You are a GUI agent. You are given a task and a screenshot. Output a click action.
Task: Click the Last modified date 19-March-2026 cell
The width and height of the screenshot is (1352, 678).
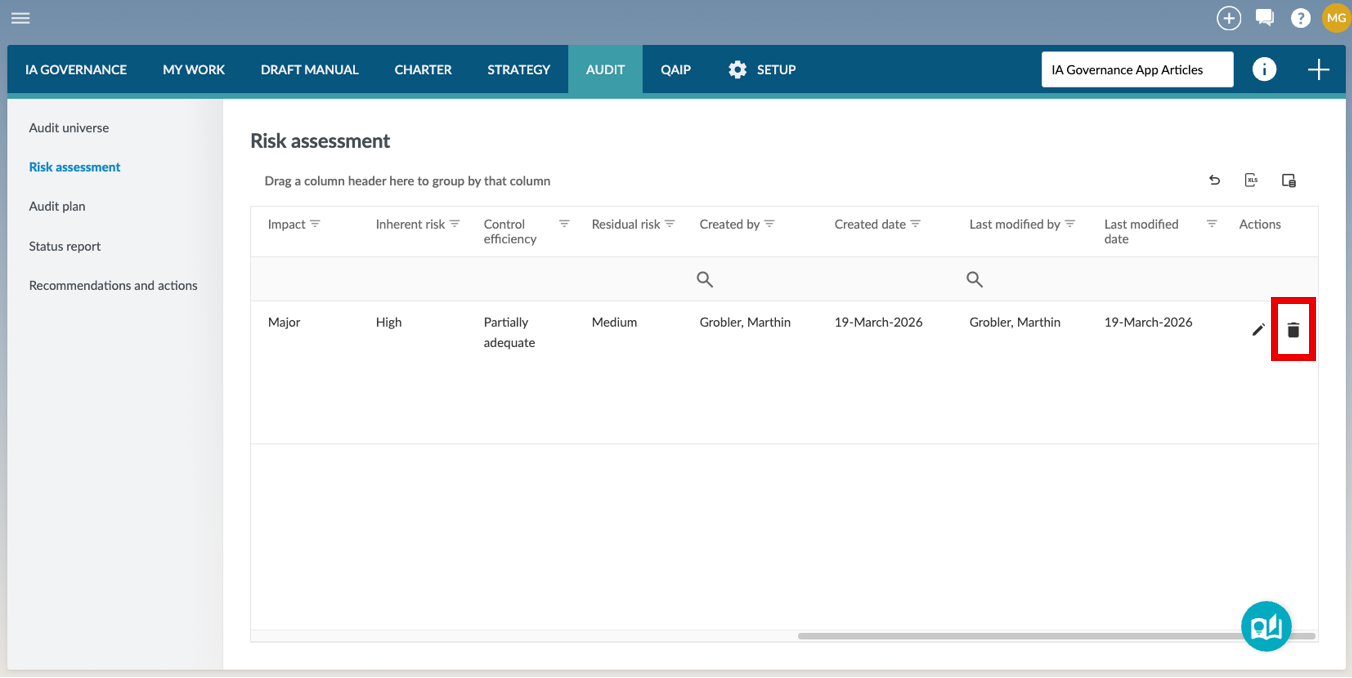[1148, 322]
